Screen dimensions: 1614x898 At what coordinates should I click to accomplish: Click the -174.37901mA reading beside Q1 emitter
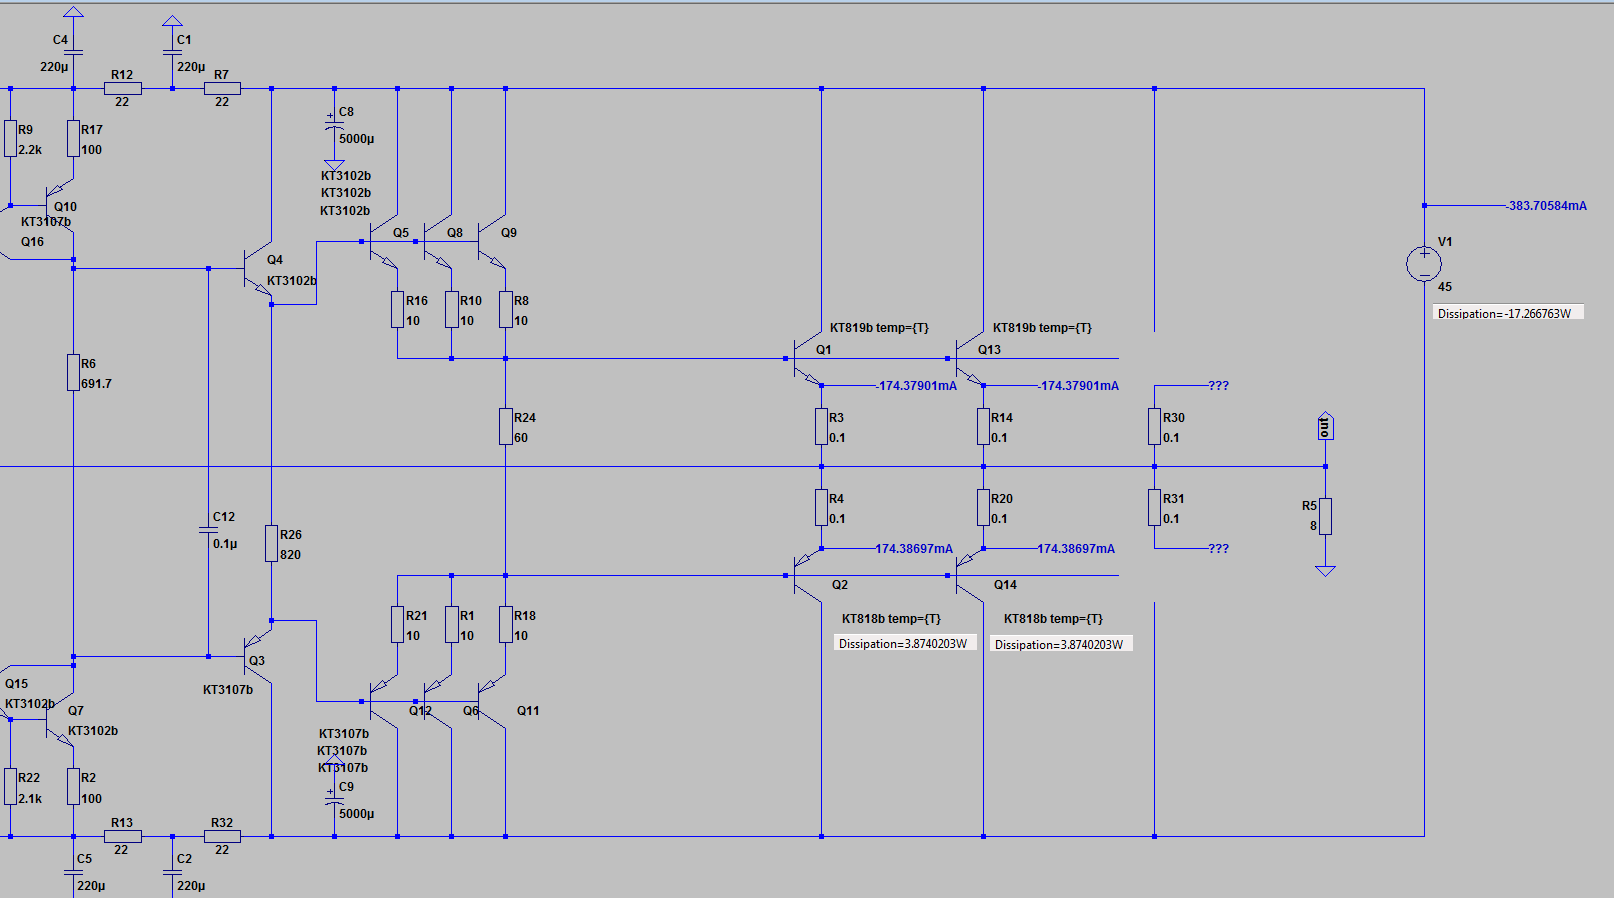(x=917, y=385)
